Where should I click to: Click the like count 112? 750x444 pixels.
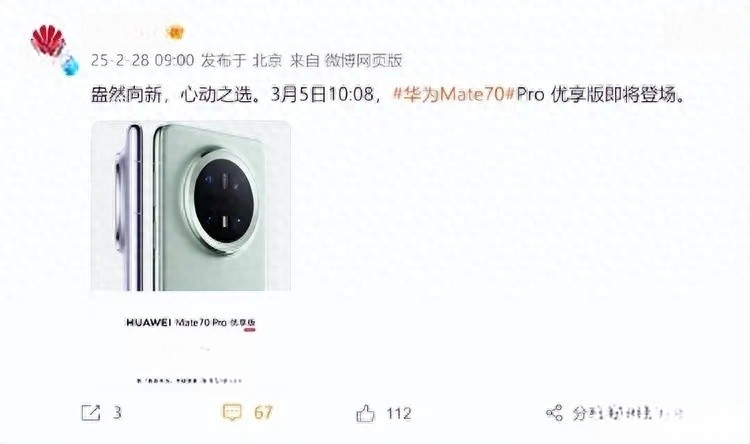[399, 413]
